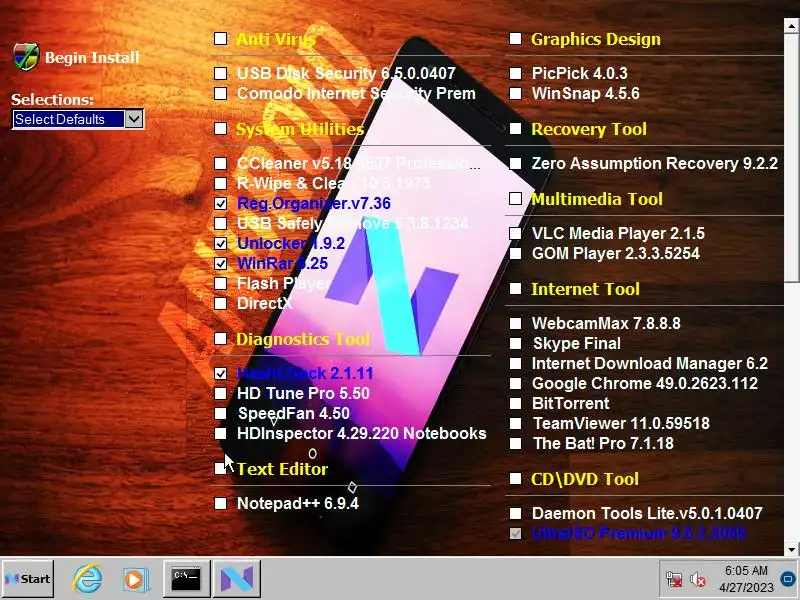The image size is (800, 600).
Task: Check SpeedFan 4.50
Action: tap(220, 413)
